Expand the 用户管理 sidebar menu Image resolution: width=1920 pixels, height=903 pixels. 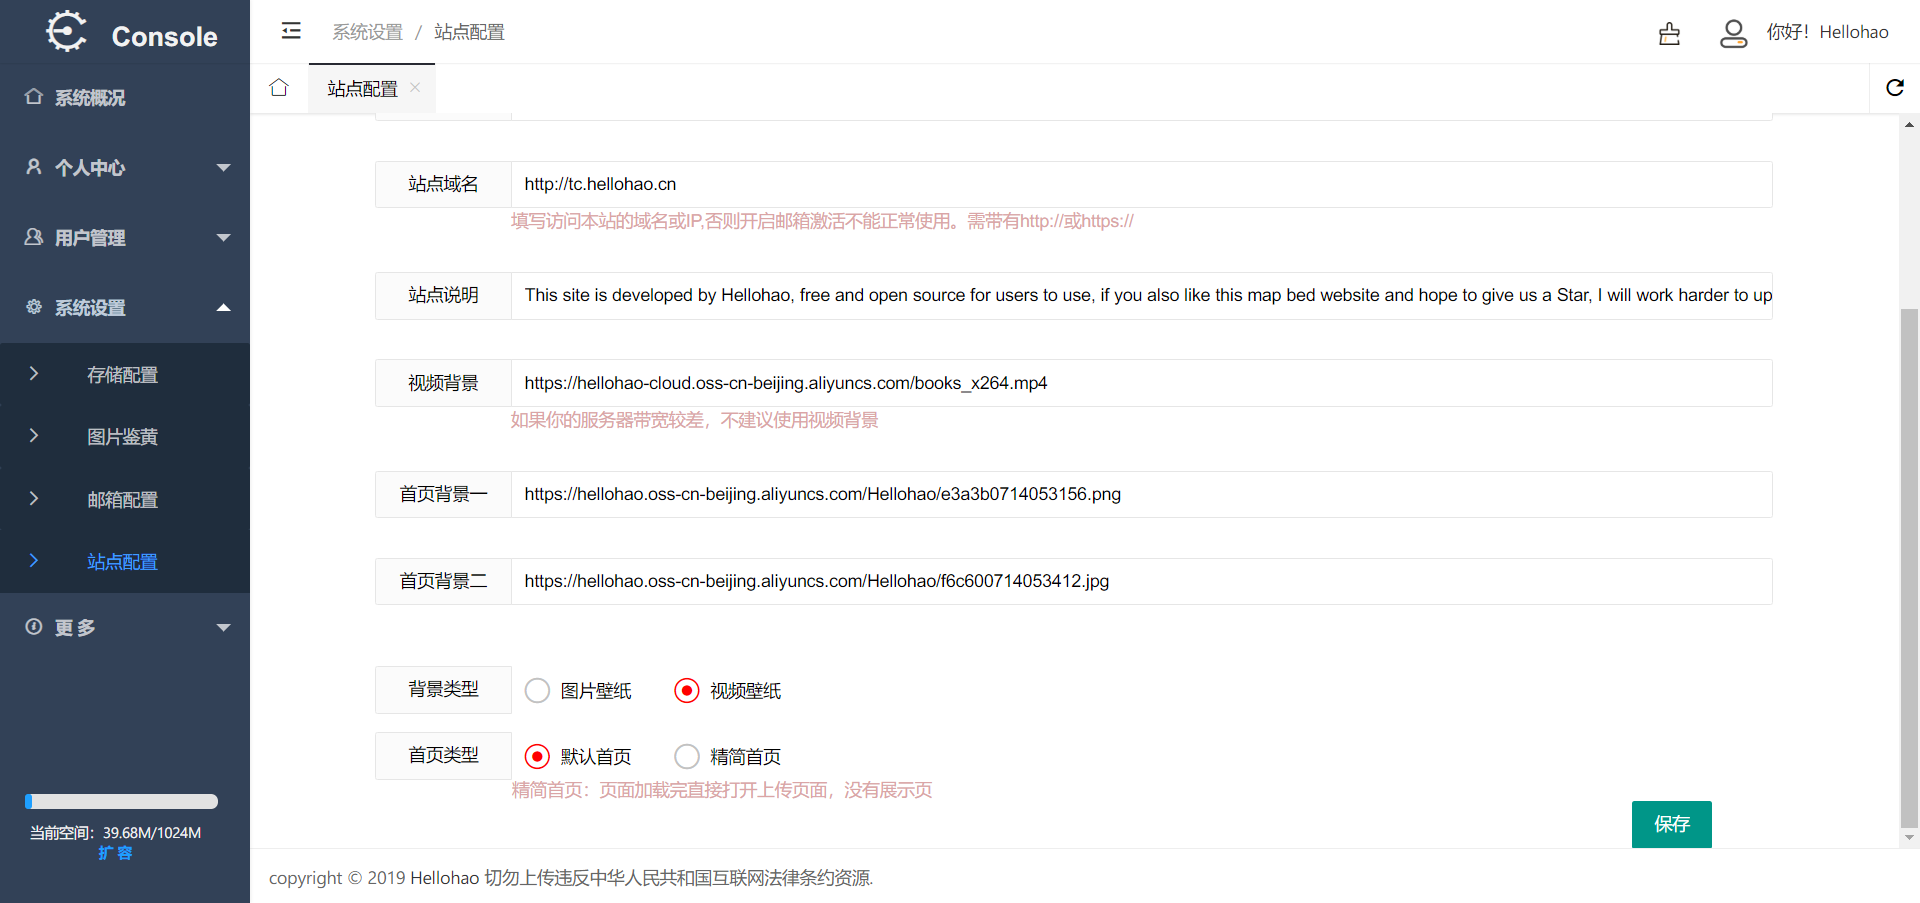[124, 238]
